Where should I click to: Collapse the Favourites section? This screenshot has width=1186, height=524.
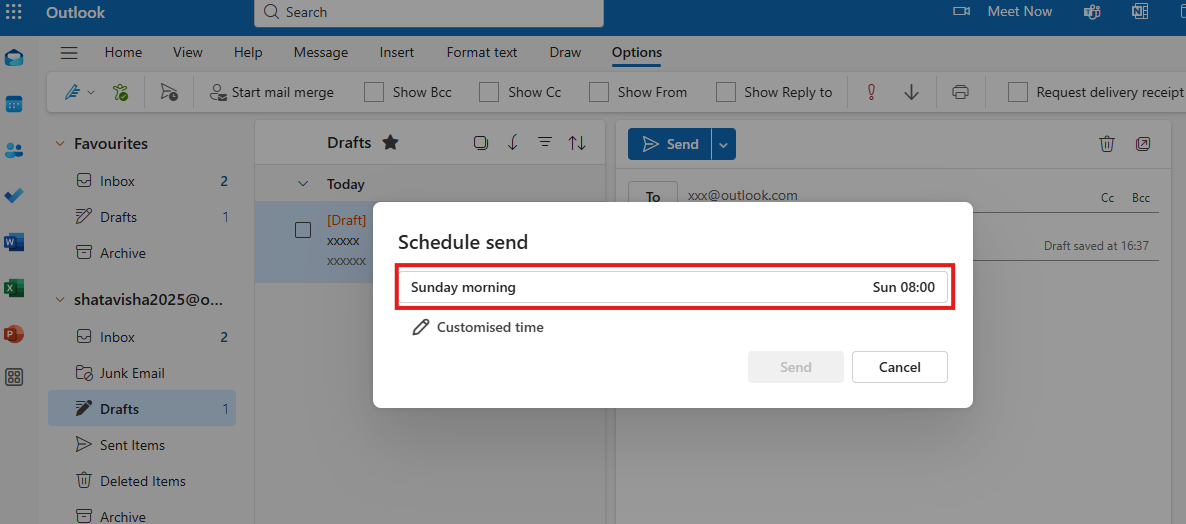pyautogui.click(x=60, y=144)
